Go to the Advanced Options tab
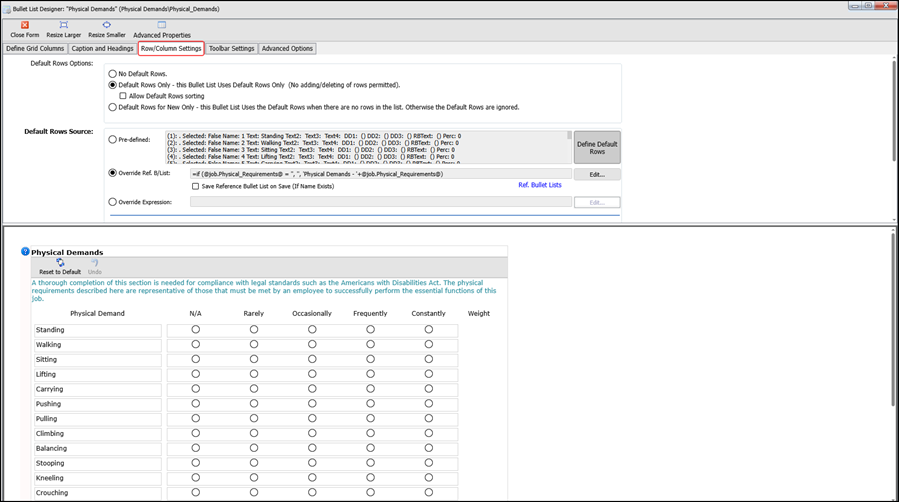Viewport: 899px width, 503px height. [287, 49]
